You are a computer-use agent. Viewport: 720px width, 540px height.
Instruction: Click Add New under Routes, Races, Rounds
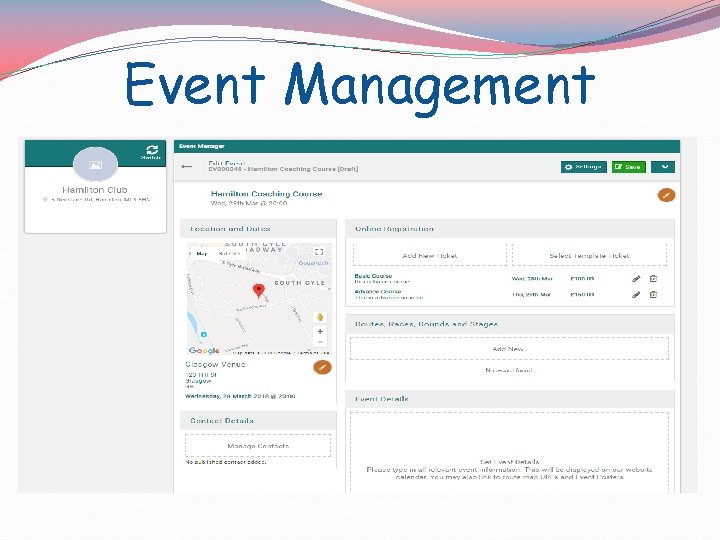[x=509, y=349]
